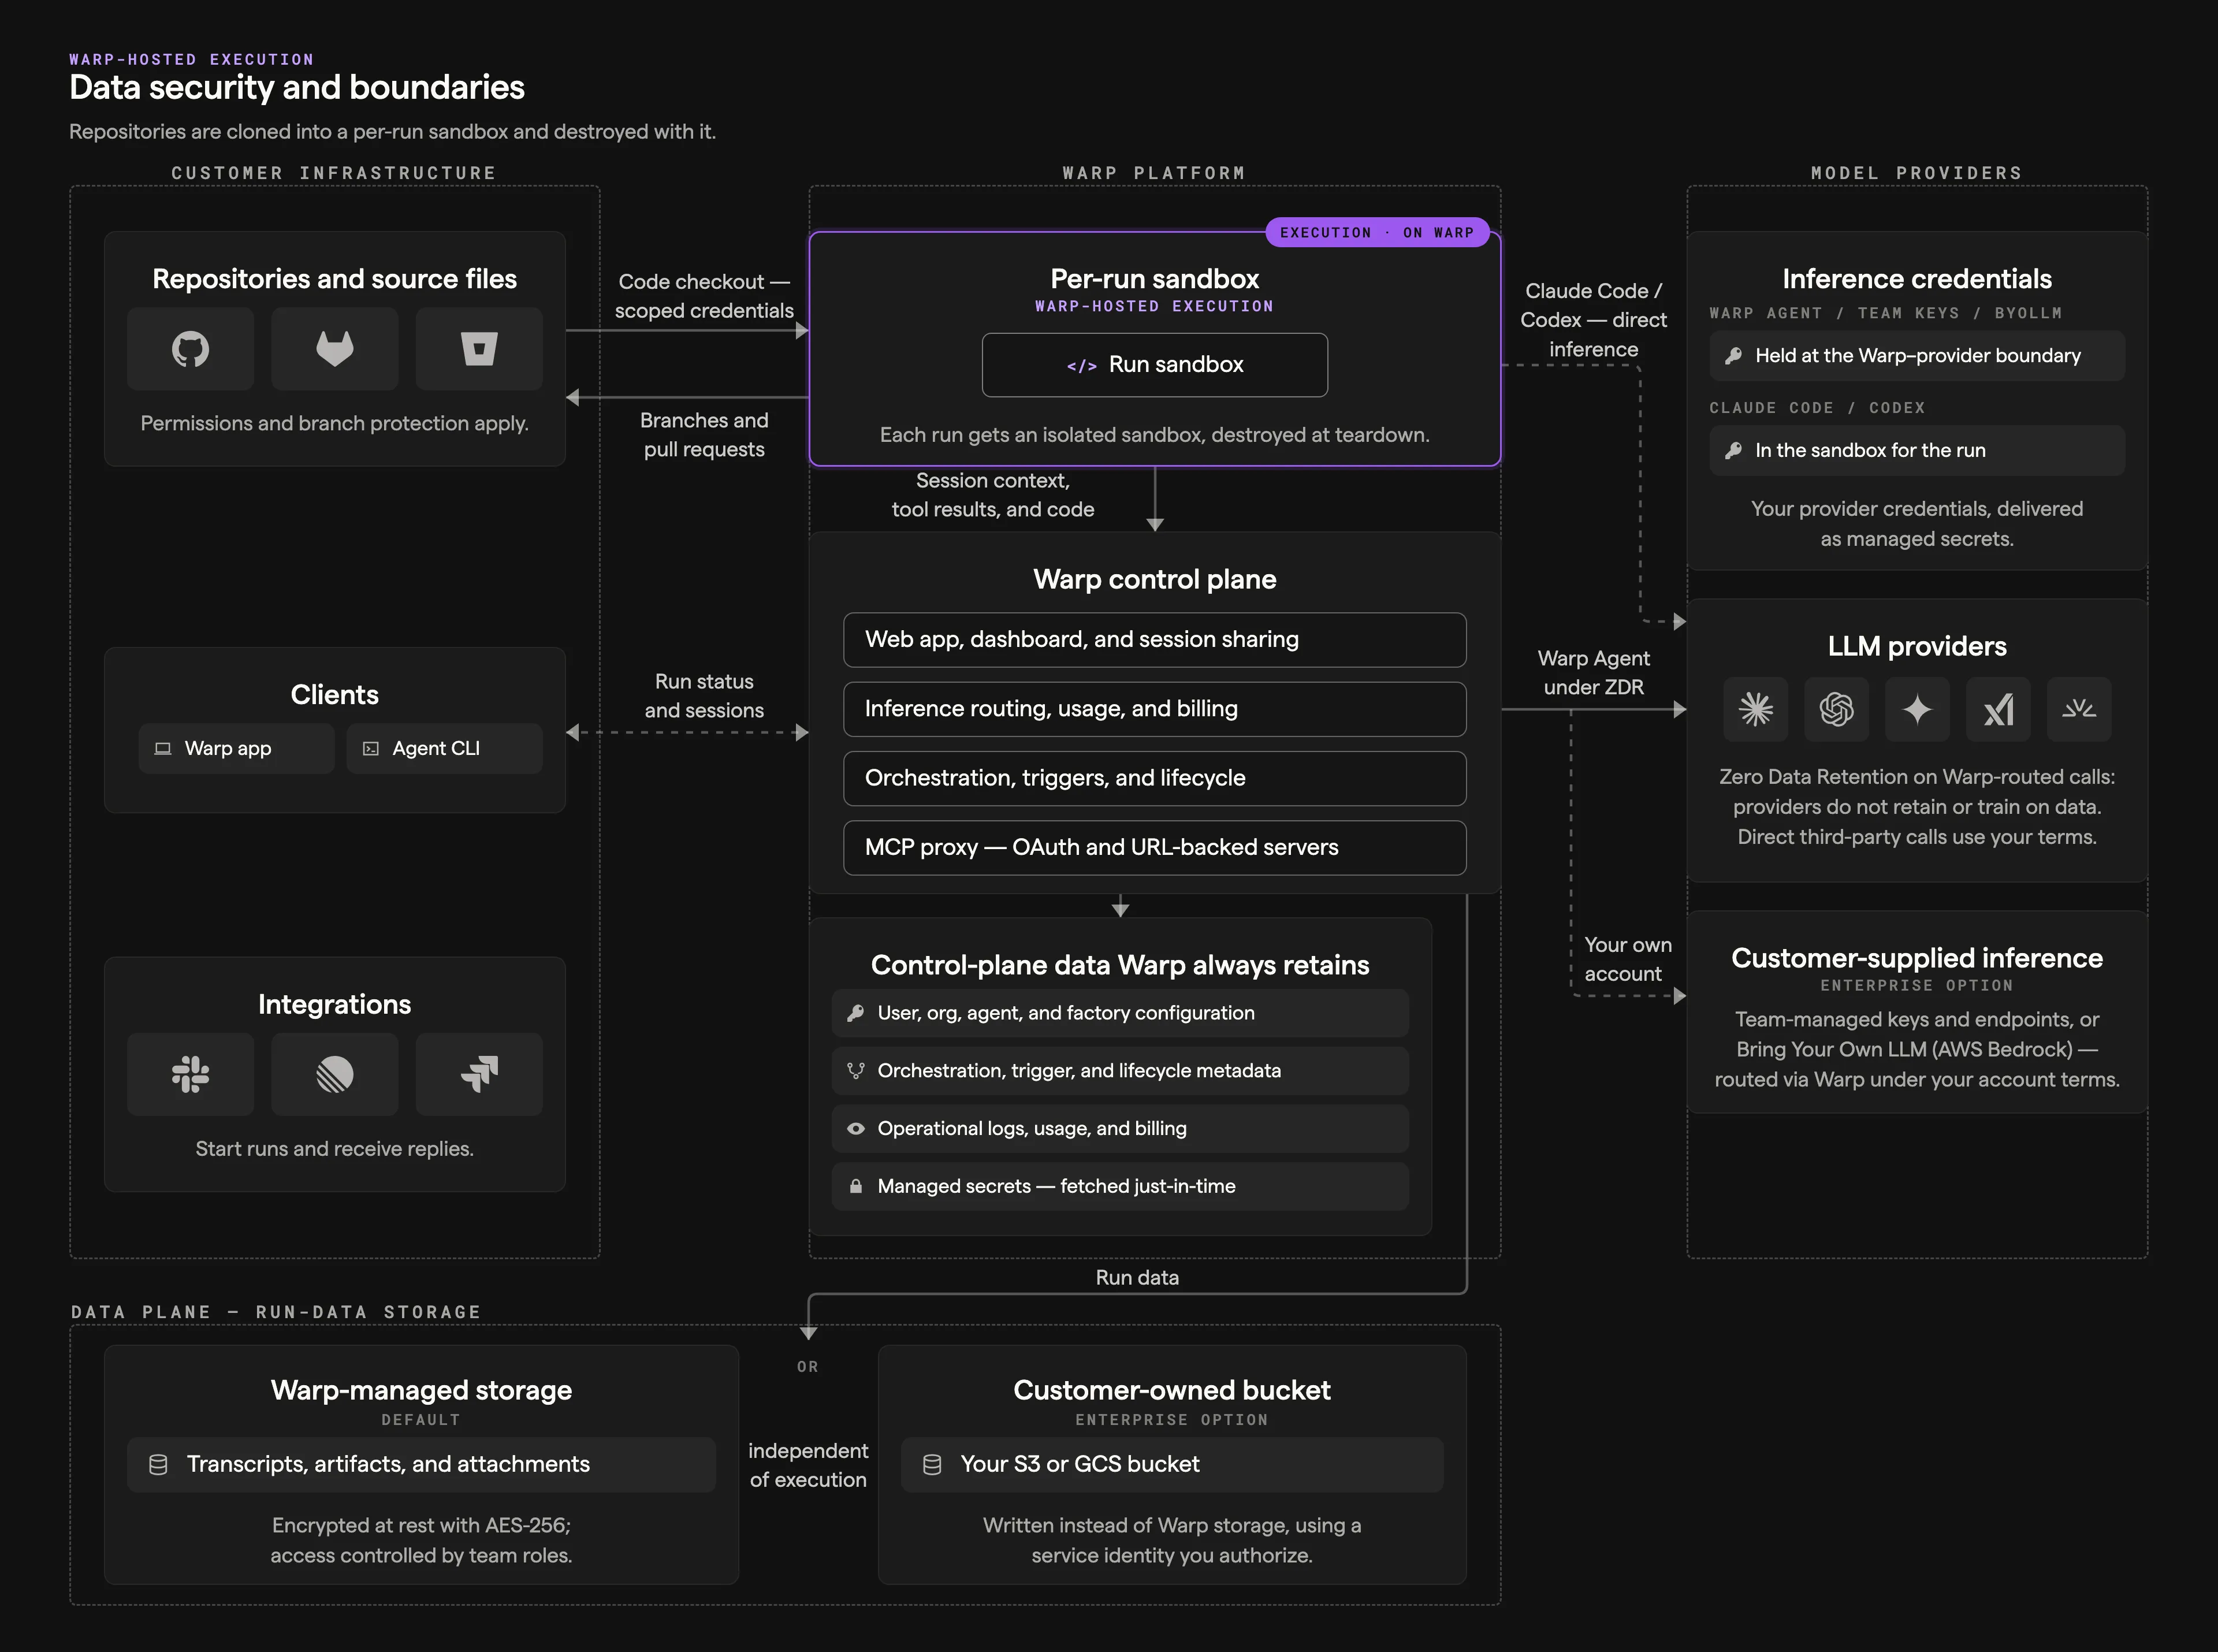This screenshot has width=2218, height=1652.
Task: Click the CUSTOMER INFRASTRUCTURE section label
Action: coord(334,173)
